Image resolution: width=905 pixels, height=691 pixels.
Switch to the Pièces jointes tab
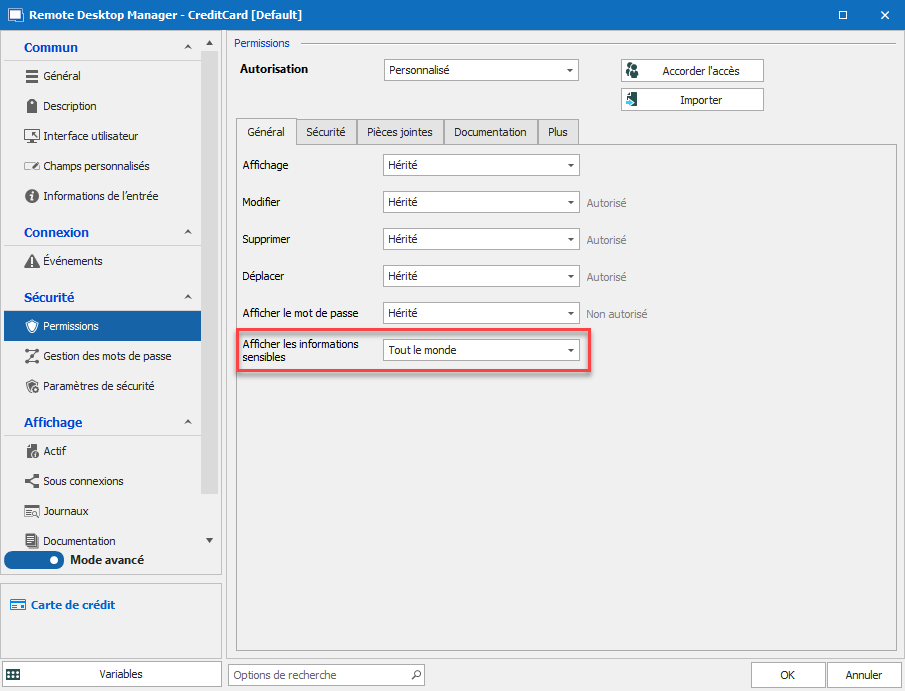pos(399,132)
